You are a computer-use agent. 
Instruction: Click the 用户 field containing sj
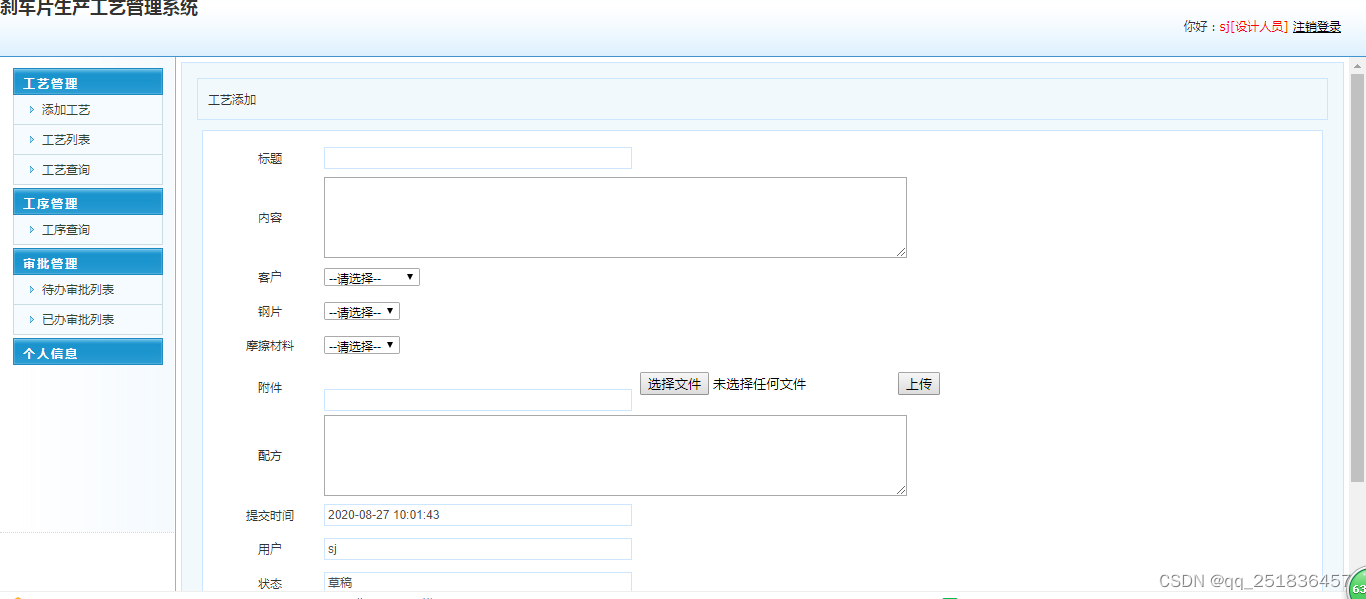point(478,549)
